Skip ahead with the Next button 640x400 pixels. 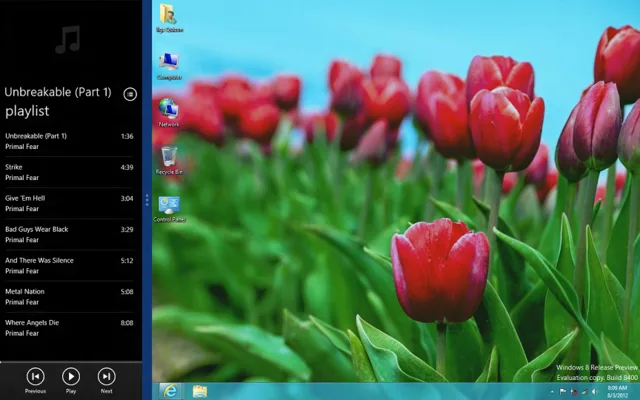pos(107,376)
